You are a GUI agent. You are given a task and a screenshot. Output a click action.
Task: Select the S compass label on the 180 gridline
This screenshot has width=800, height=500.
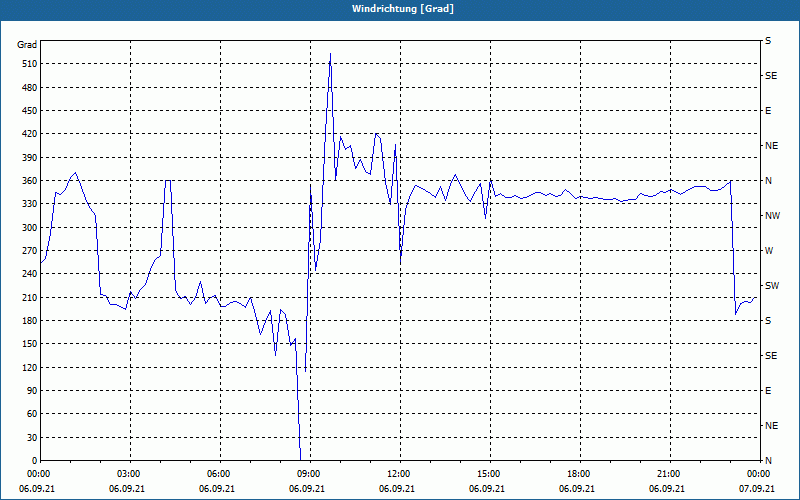coord(768,321)
